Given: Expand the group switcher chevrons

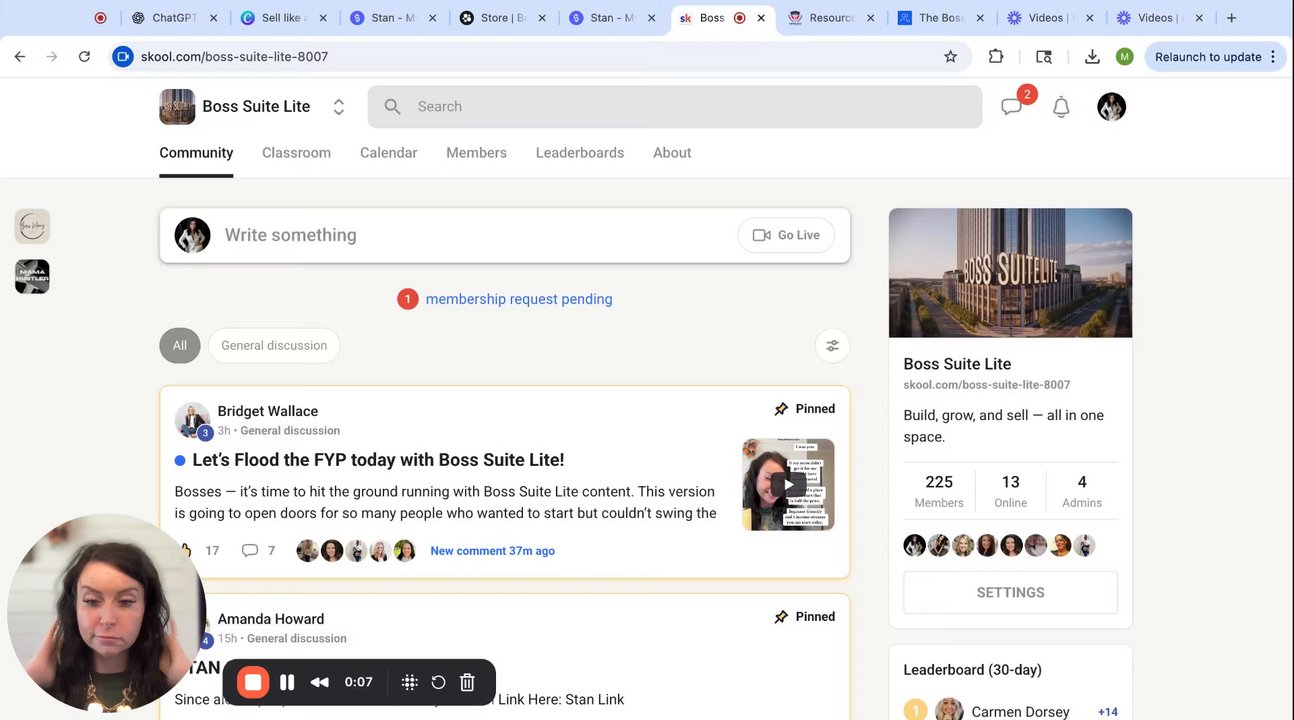Looking at the screenshot, I should pos(339,107).
